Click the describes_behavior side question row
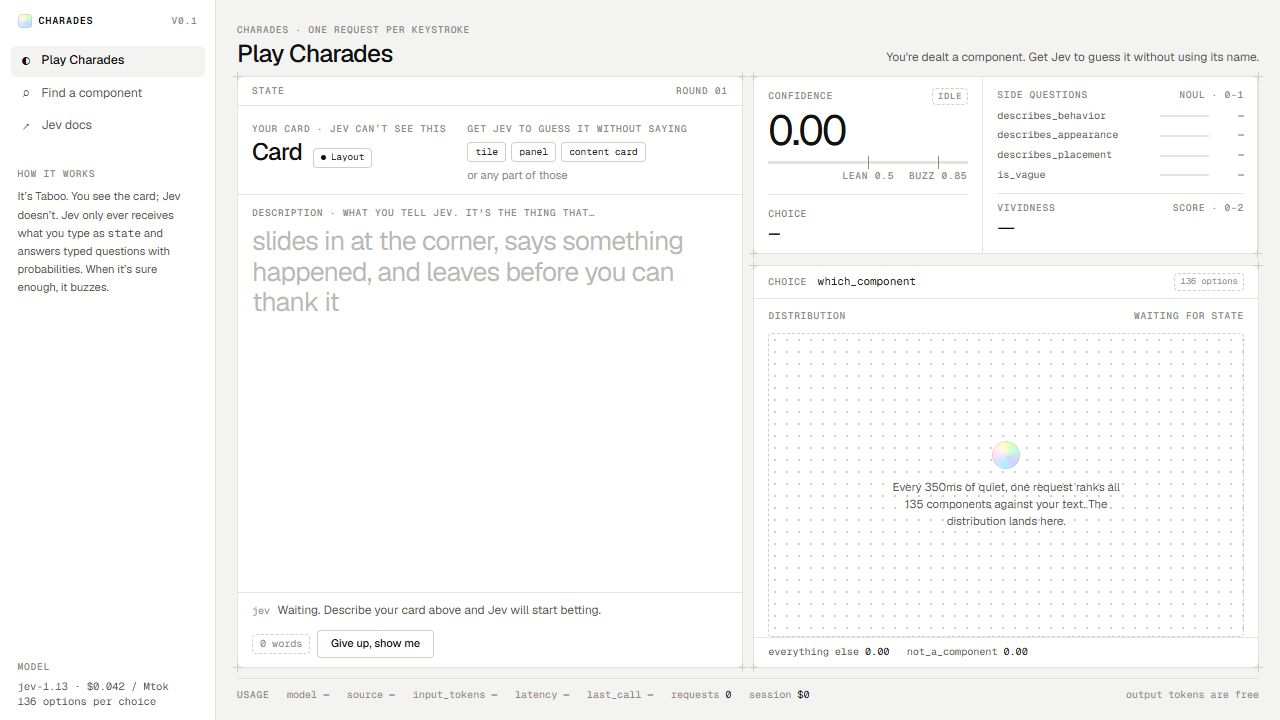The width and height of the screenshot is (1280, 720). click(x=1120, y=116)
